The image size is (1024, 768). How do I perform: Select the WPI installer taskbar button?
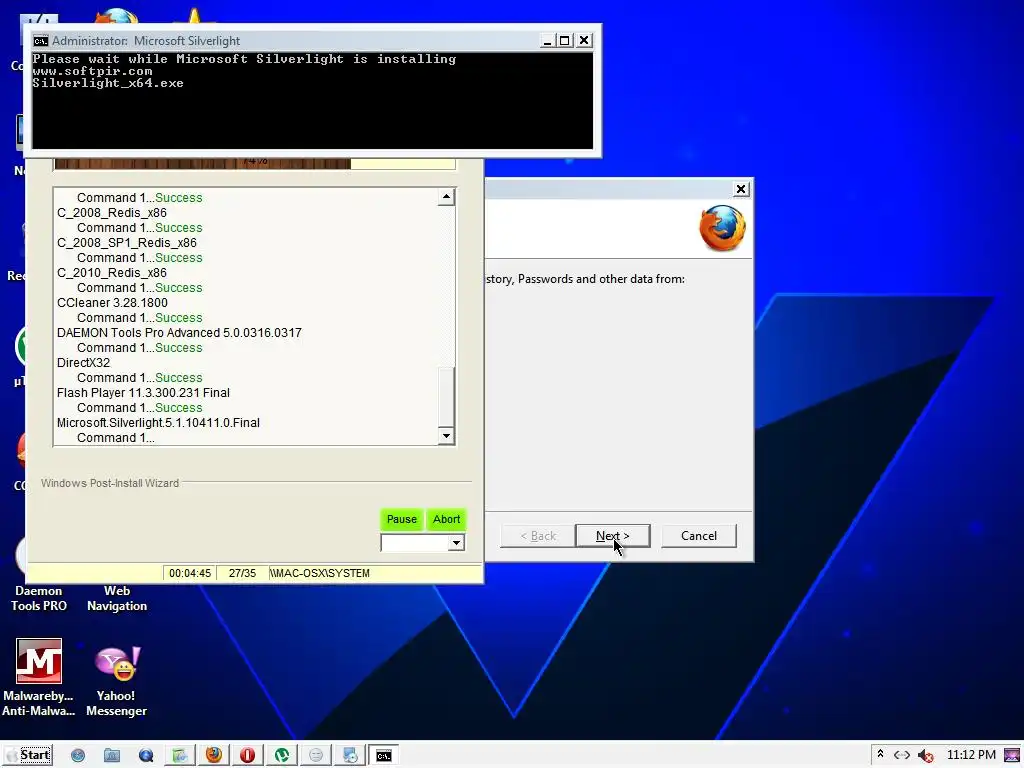pyautogui.click(x=180, y=756)
